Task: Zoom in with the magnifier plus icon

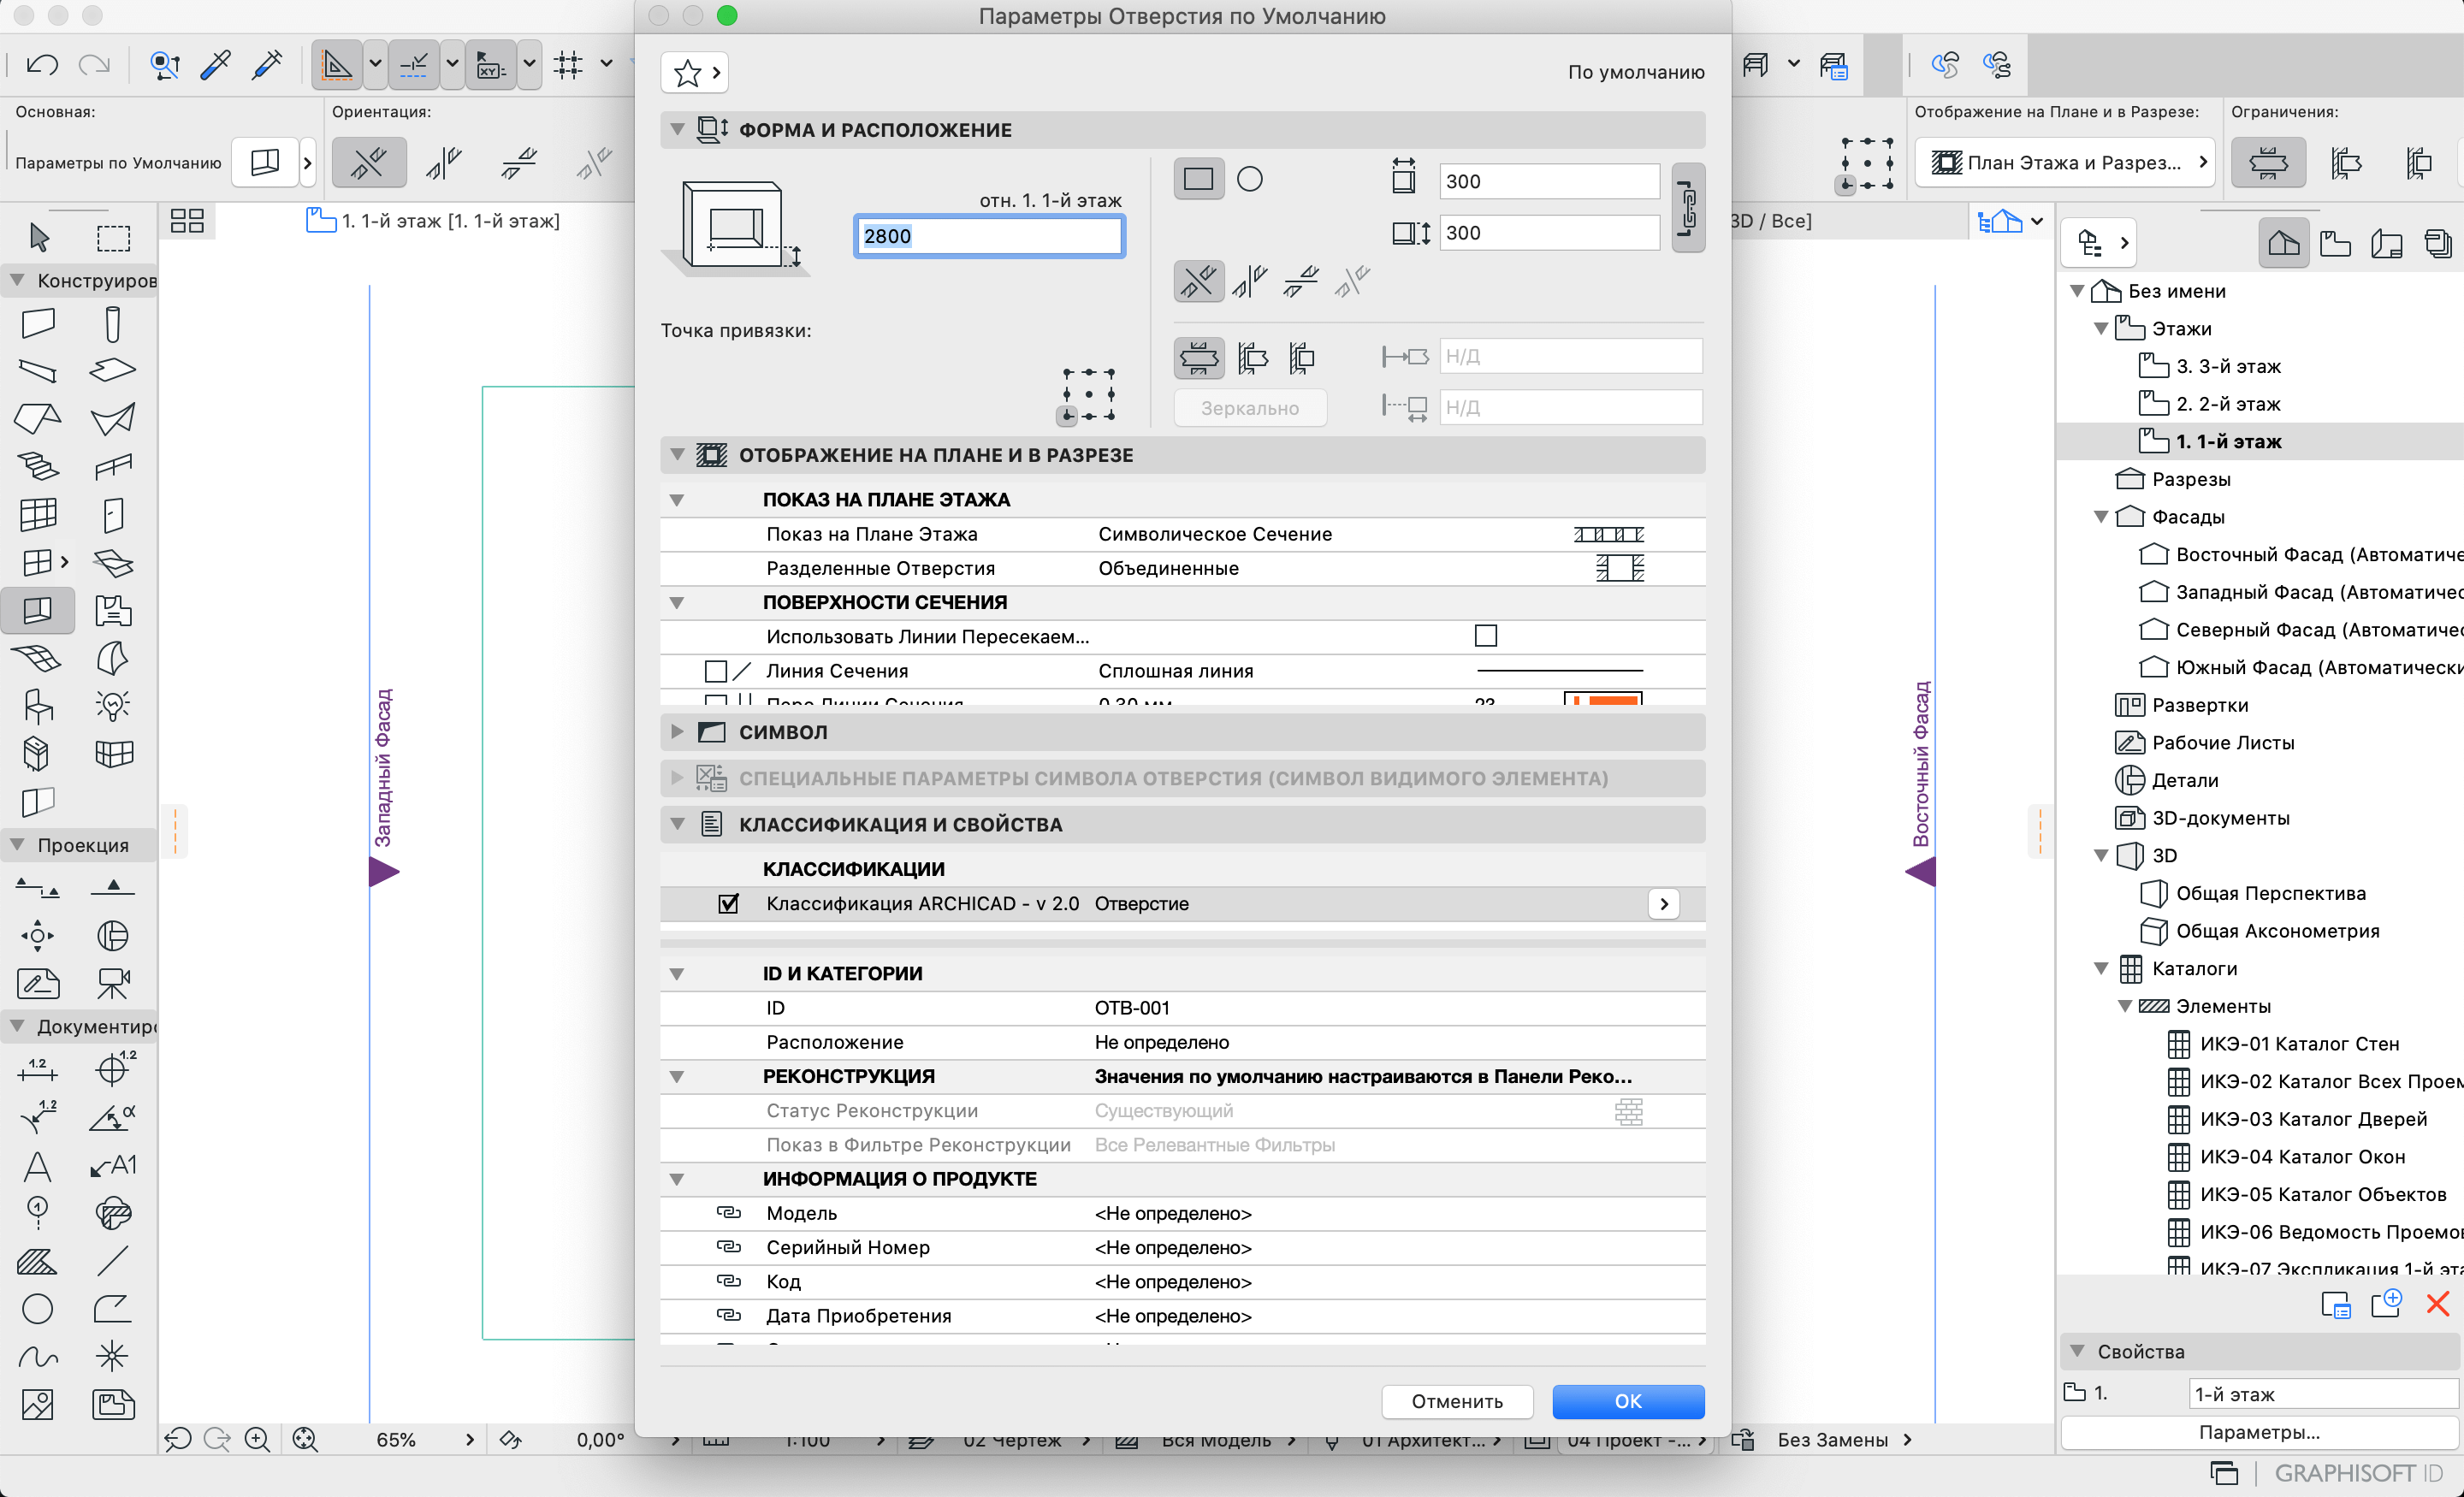Action: click(257, 1439)
